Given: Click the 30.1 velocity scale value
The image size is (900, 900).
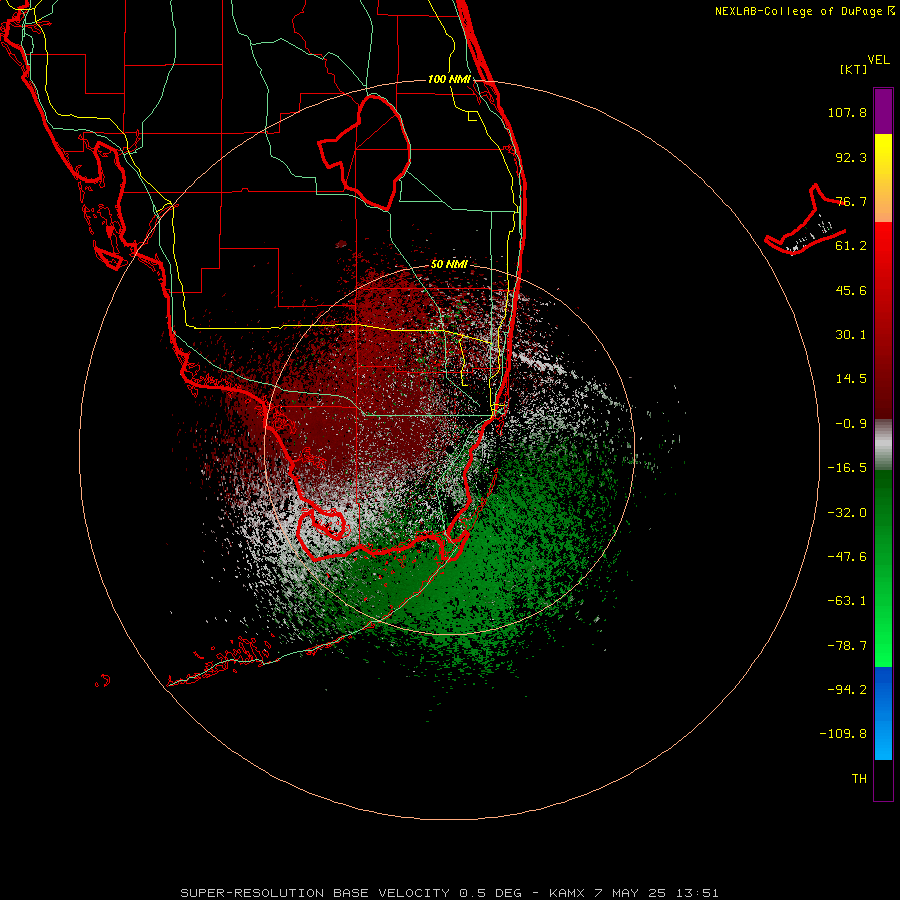Looking at the screenshot, I should click(x=851, y=335).
